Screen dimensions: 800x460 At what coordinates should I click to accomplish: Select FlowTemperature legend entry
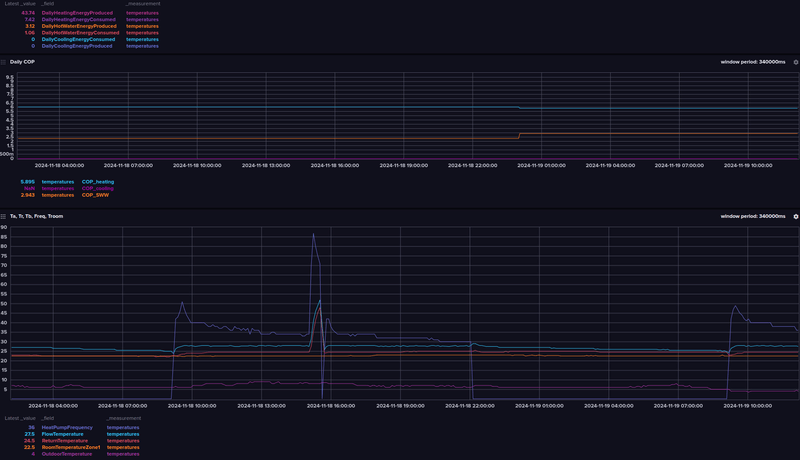pos(62,435)
